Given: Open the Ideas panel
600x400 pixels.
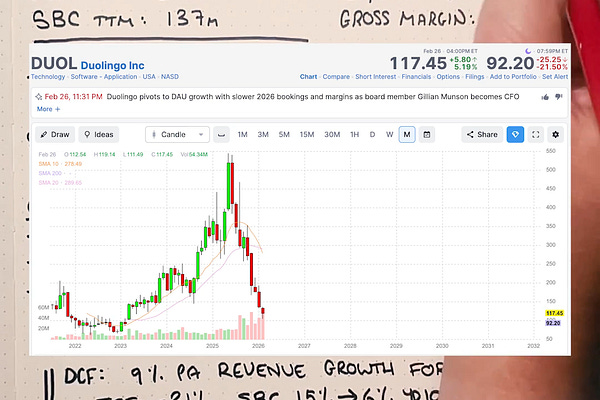Looking at the screenshot, I should point(99,135).
